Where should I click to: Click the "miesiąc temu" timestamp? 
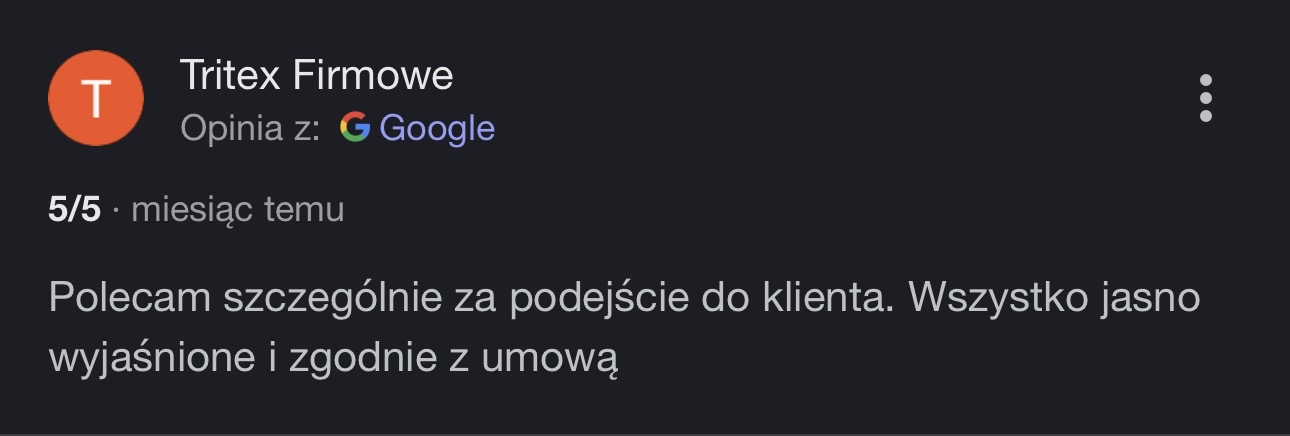click(x=238, y=210)
